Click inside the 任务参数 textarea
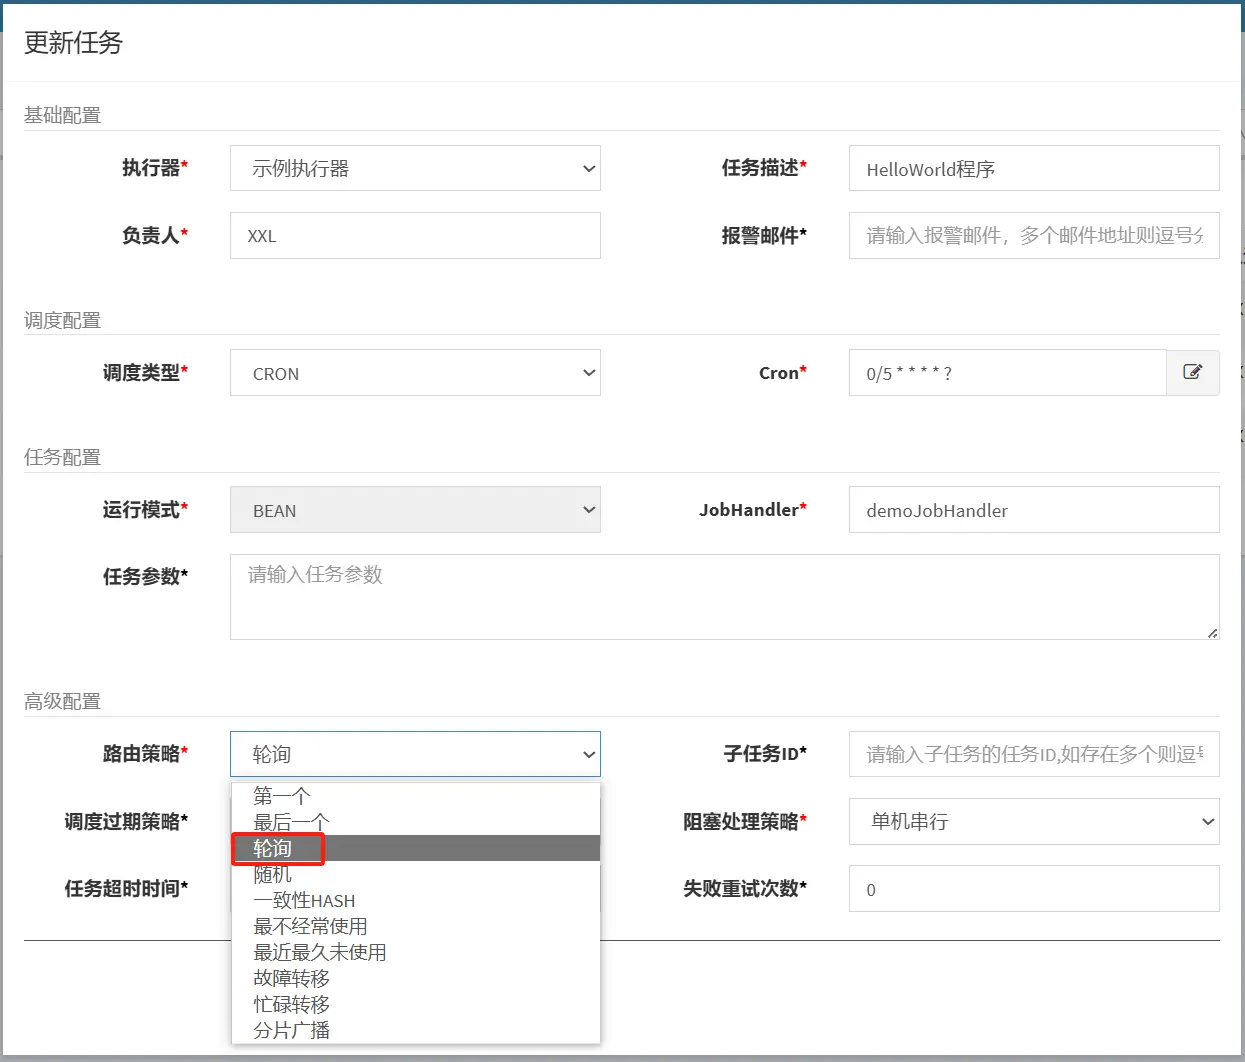1245x1062 pixels. point(724,597)
